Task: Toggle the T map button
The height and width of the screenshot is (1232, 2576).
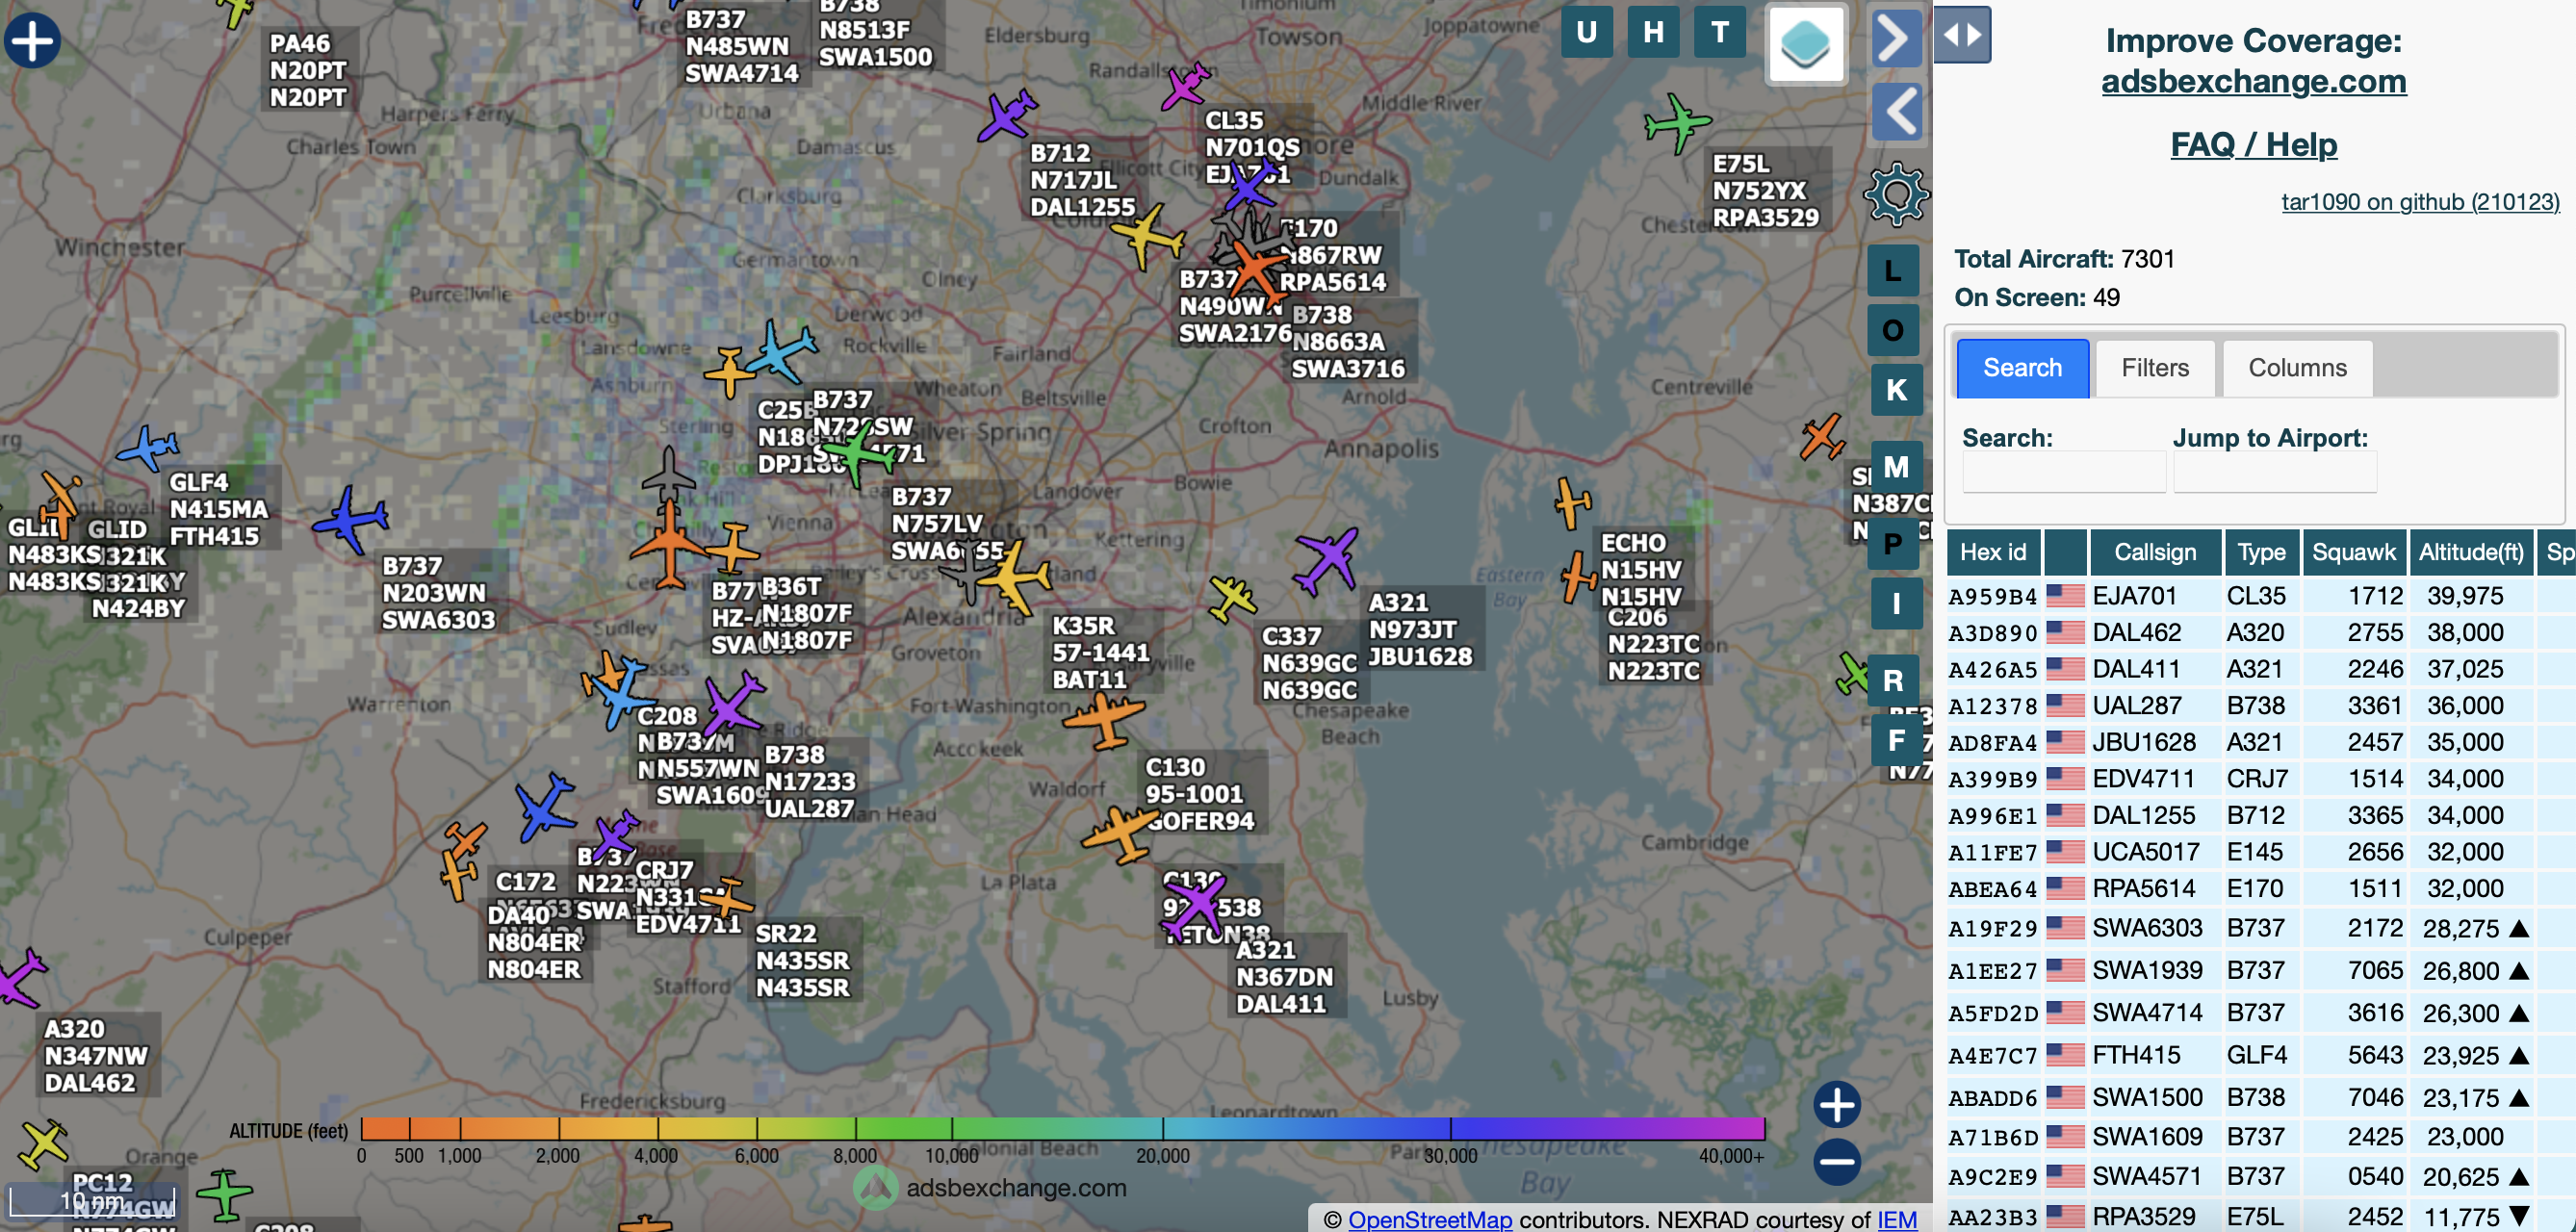Action: pos(1720,32)
